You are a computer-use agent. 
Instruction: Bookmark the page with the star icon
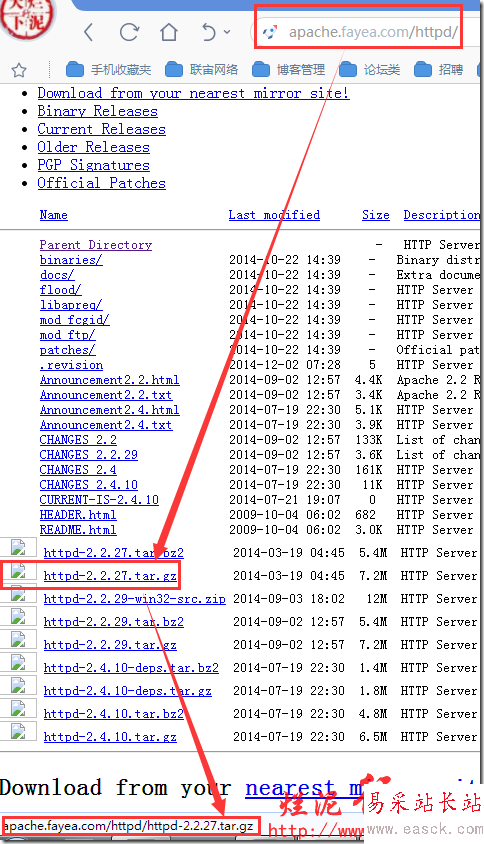19,70
